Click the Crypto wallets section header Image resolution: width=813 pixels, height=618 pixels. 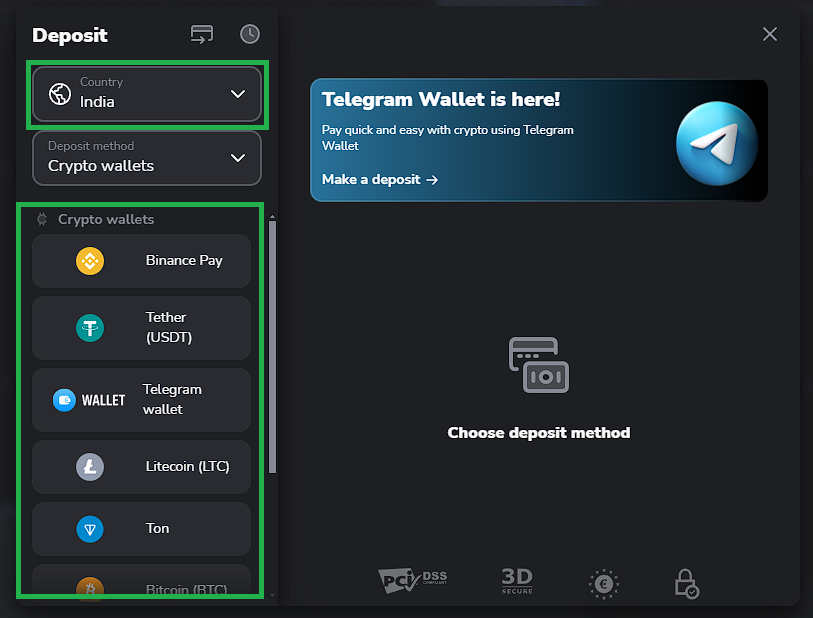[105, 219]
